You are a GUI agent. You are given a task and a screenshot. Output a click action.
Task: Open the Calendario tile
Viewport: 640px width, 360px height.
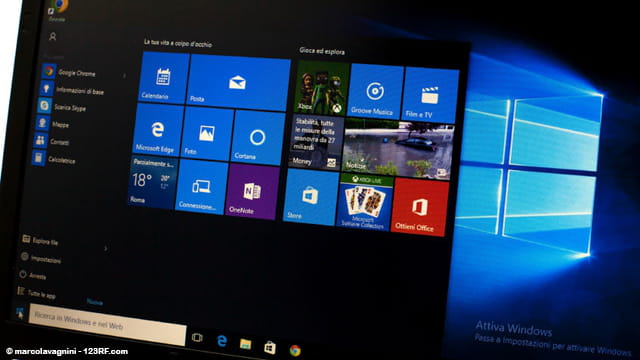[x=163, y=78]
